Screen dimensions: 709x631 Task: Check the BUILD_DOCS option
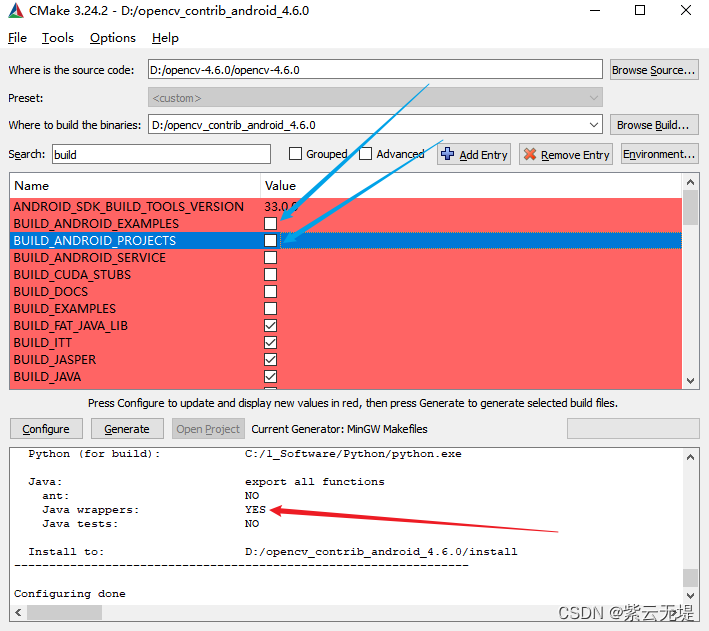tap(270, 291)
